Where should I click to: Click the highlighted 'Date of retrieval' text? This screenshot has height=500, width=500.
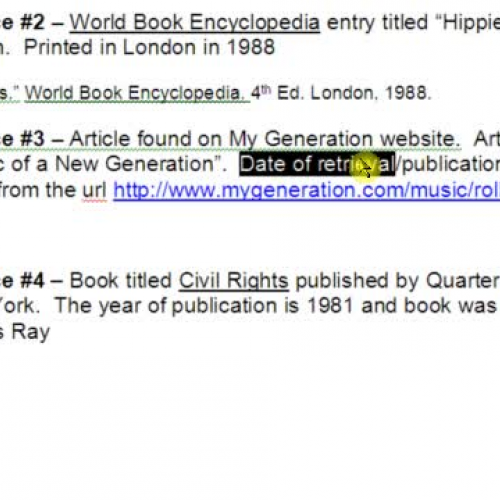point(317,164)
